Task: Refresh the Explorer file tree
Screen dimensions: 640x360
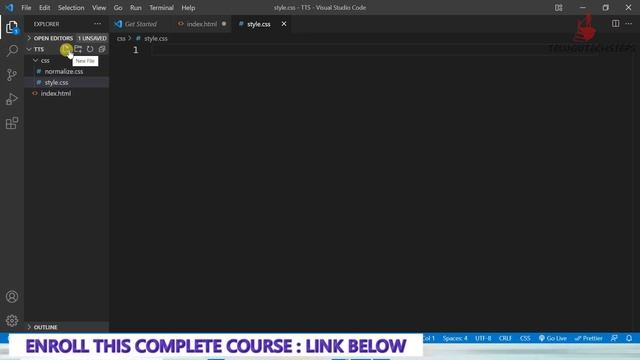Action: (90, 49)
